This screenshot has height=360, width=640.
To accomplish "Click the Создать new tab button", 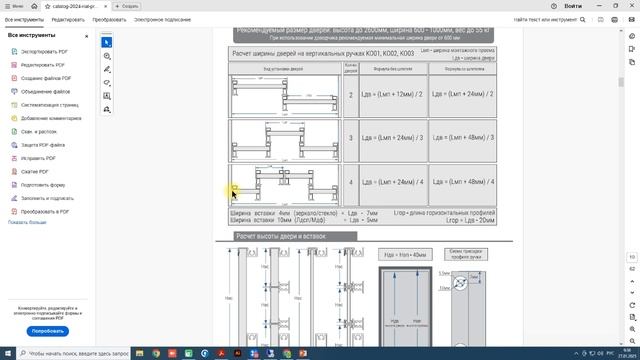I will click(x=127, y=7).
